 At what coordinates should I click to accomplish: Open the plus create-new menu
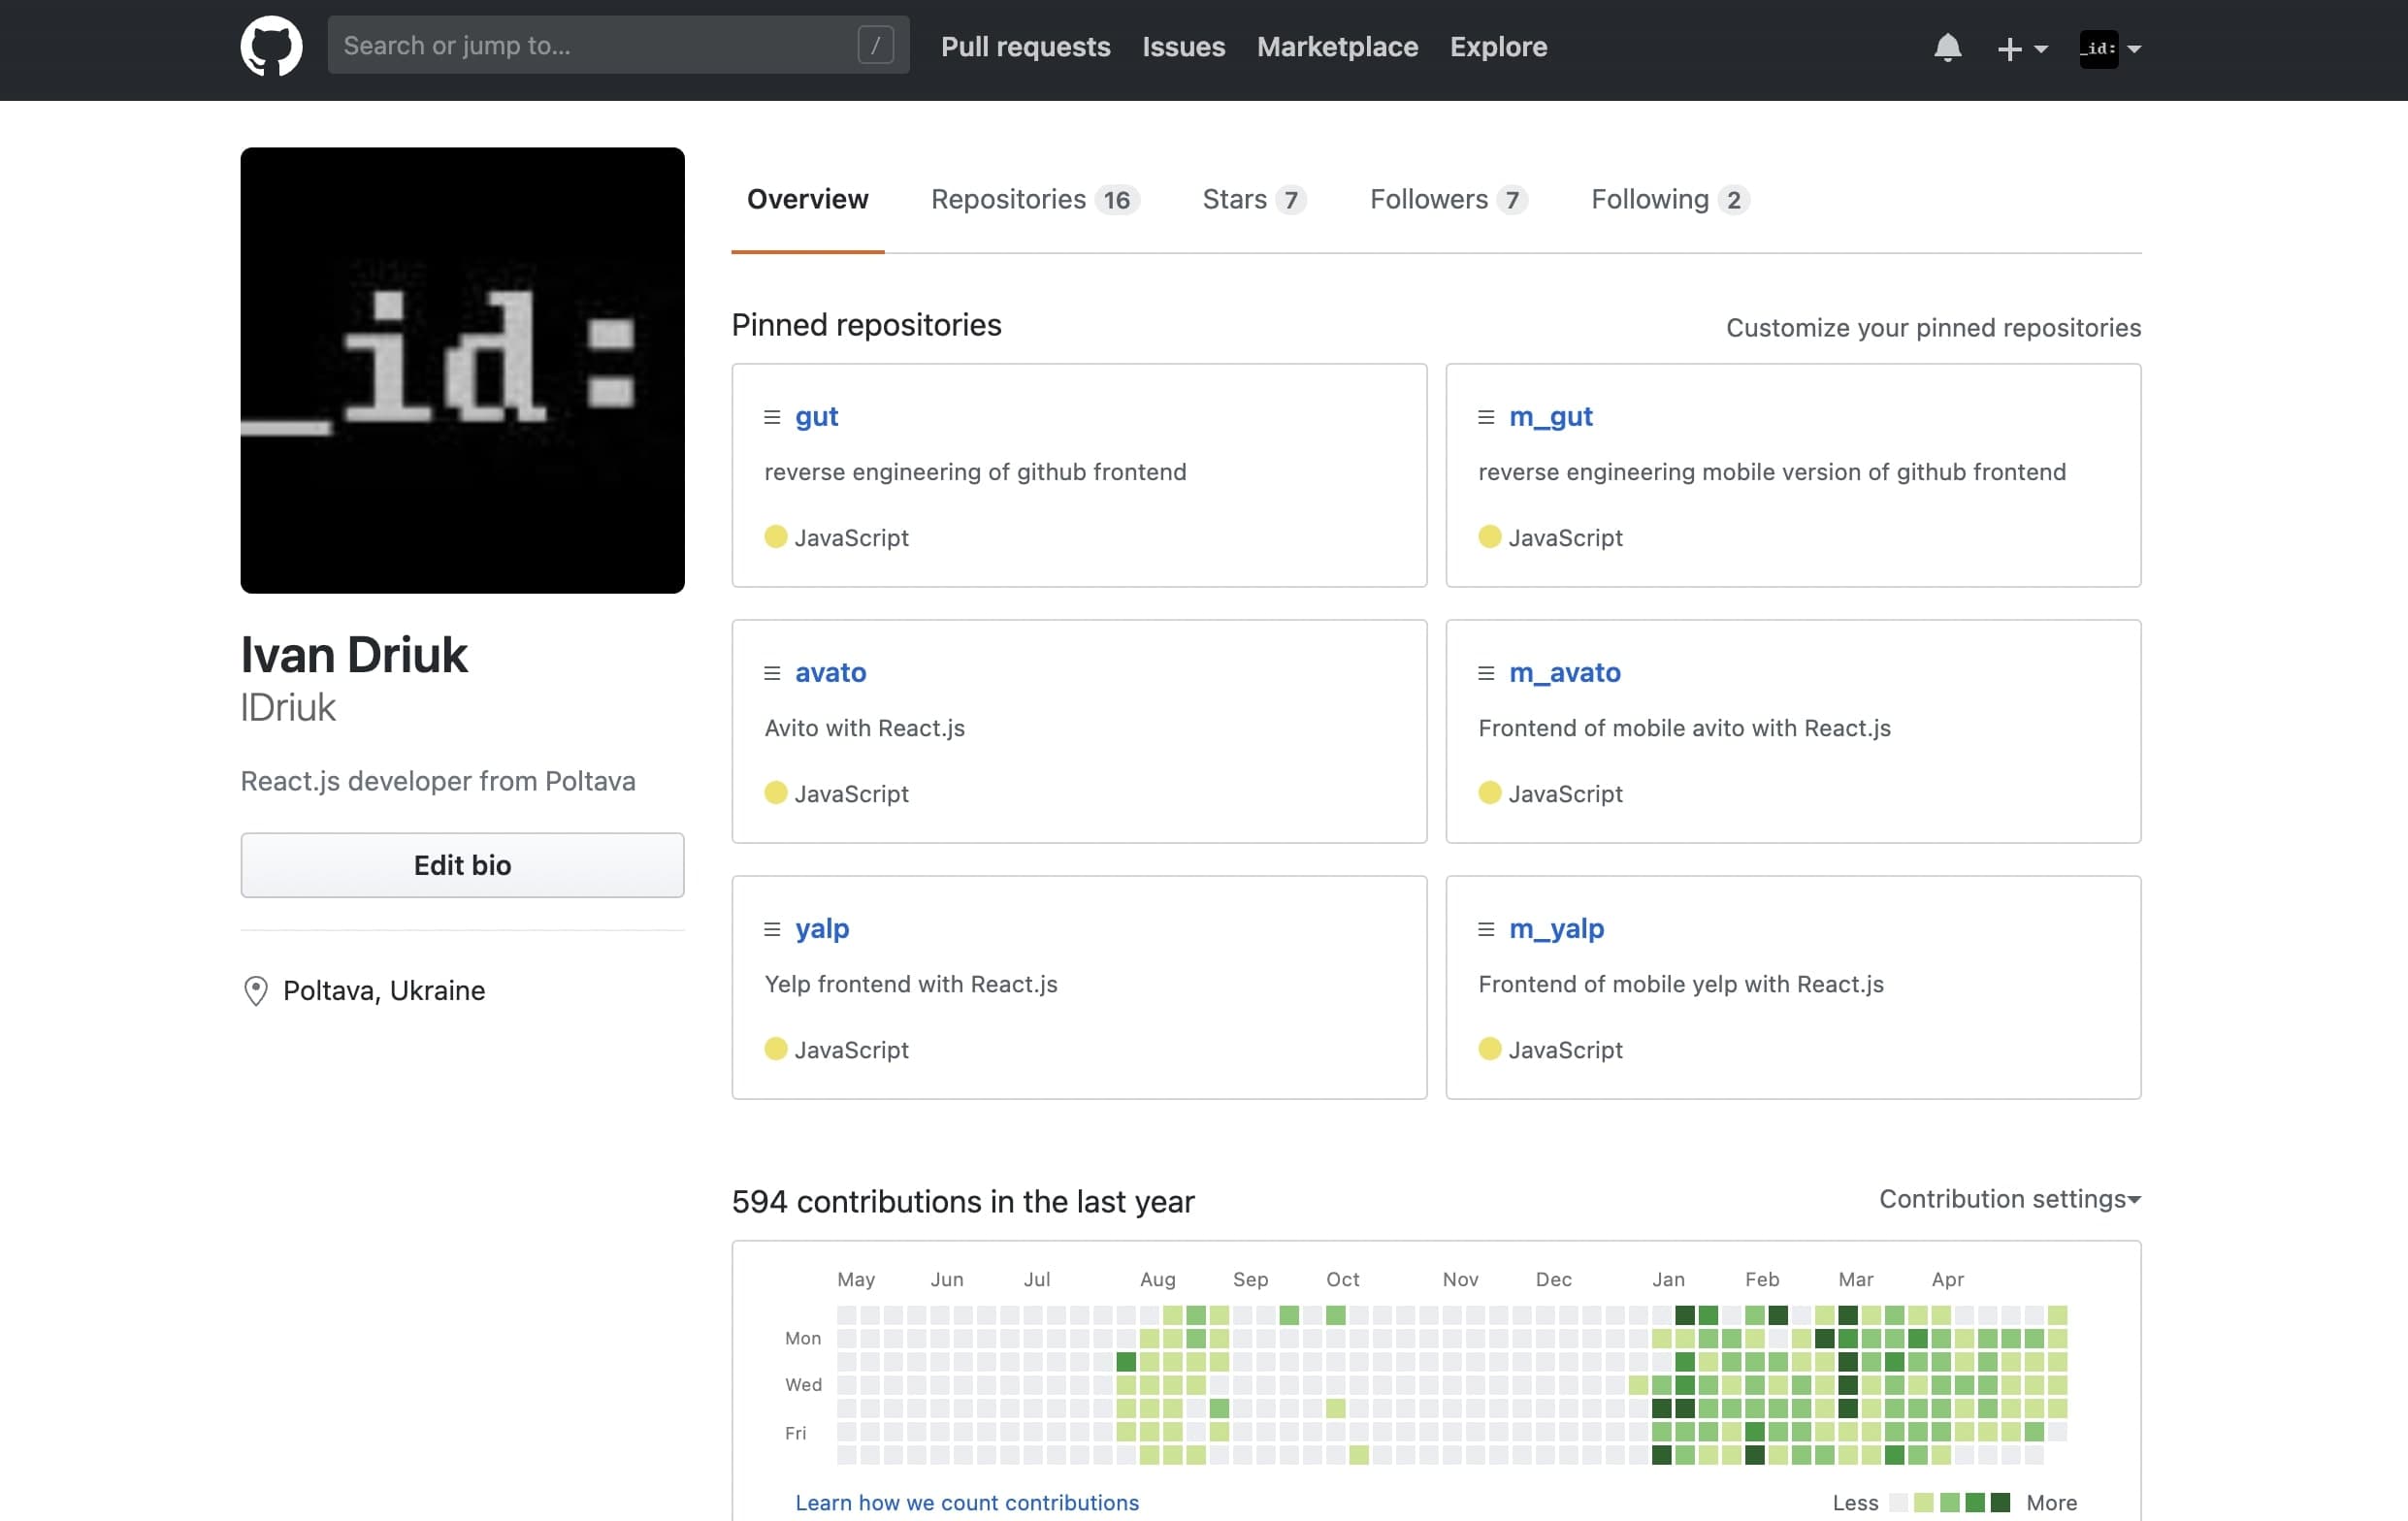coord(2022,48)
